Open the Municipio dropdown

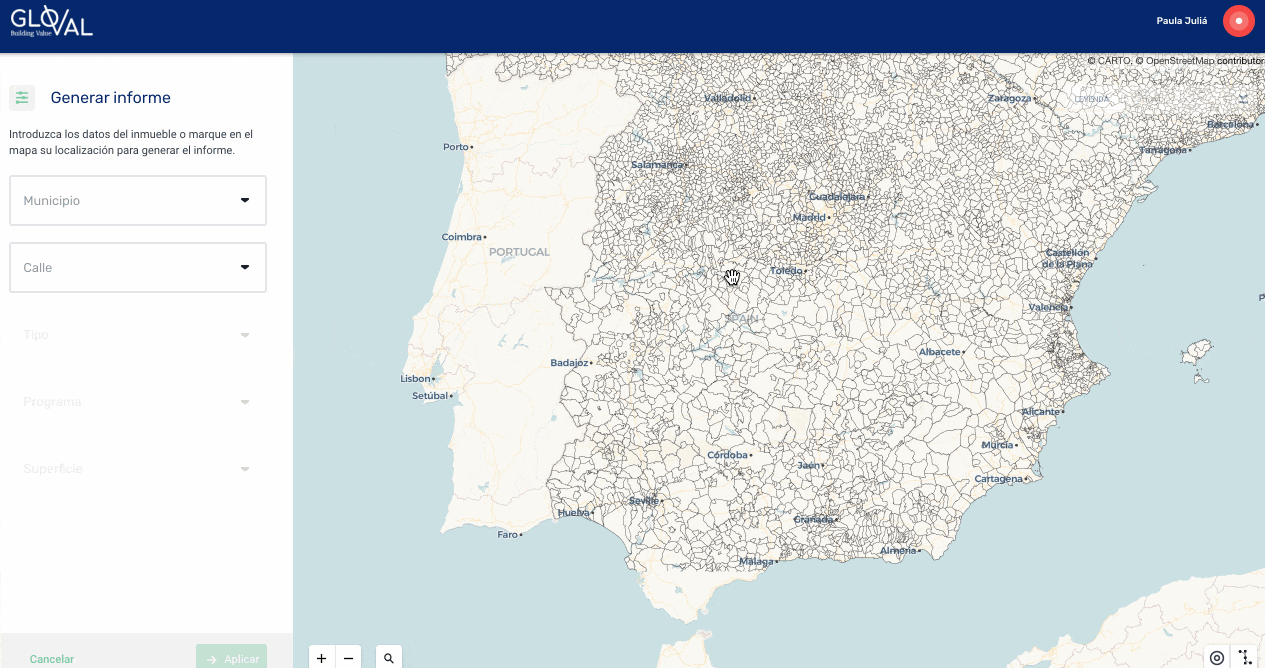244,200
